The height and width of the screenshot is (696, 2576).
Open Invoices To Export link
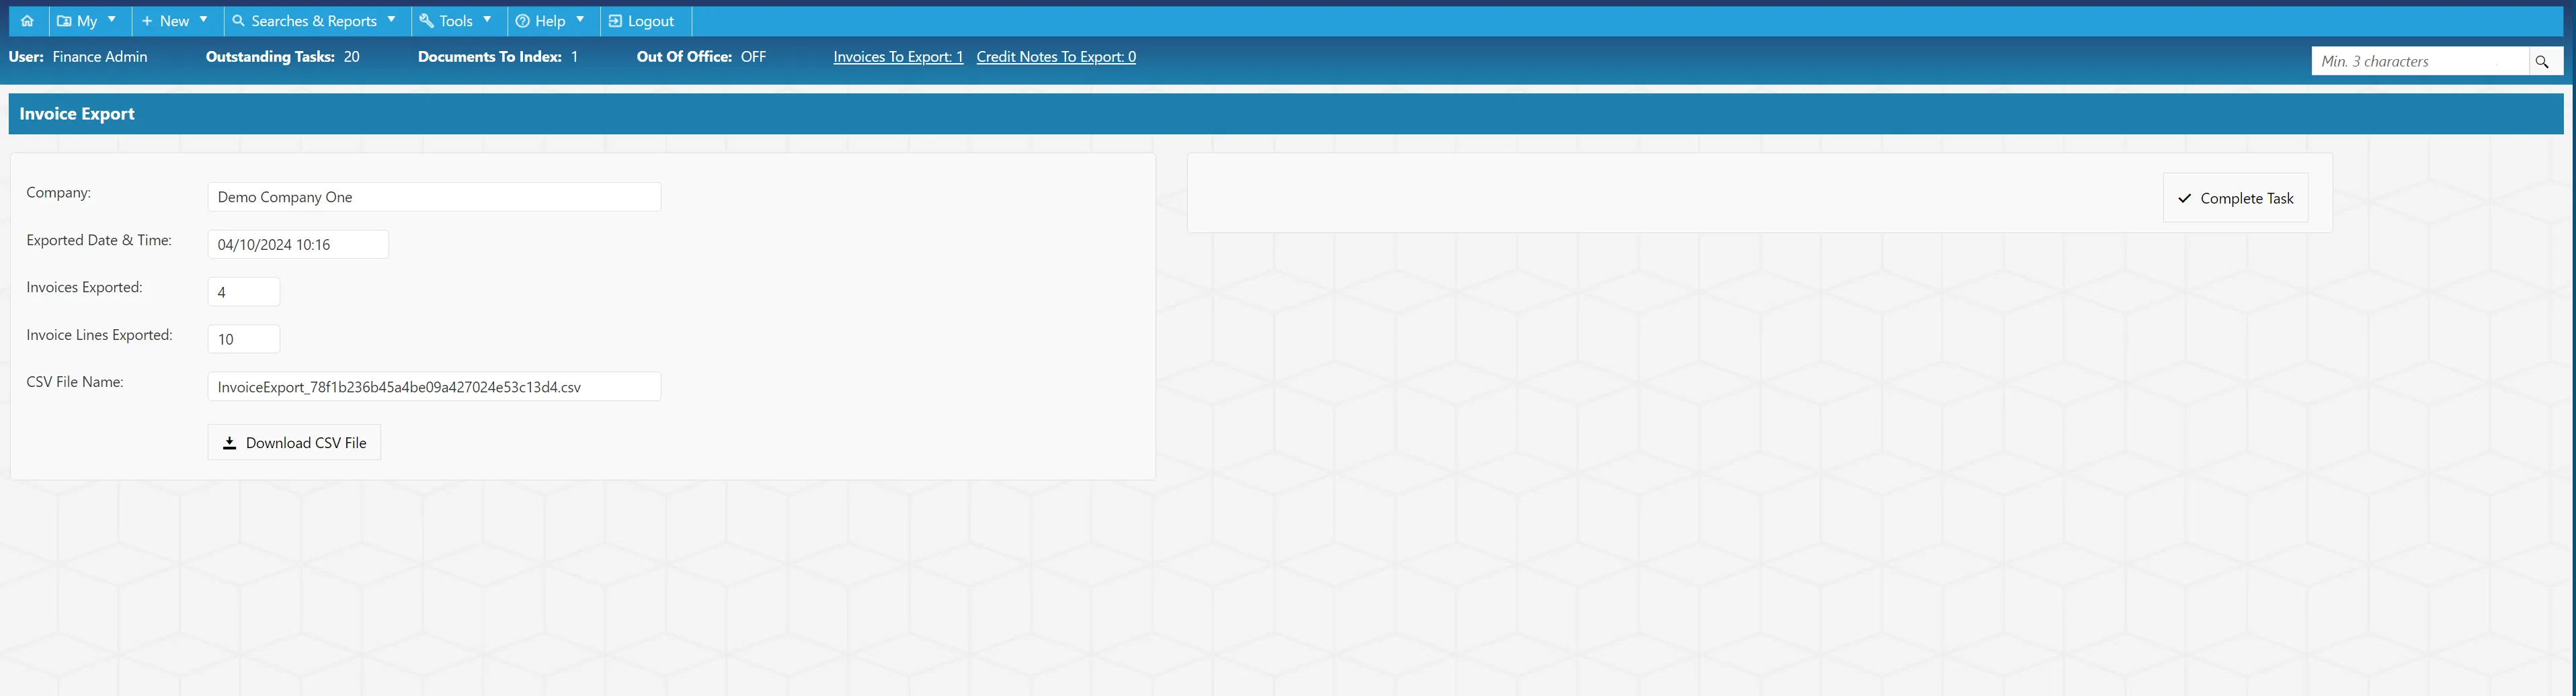click(898, 57)
